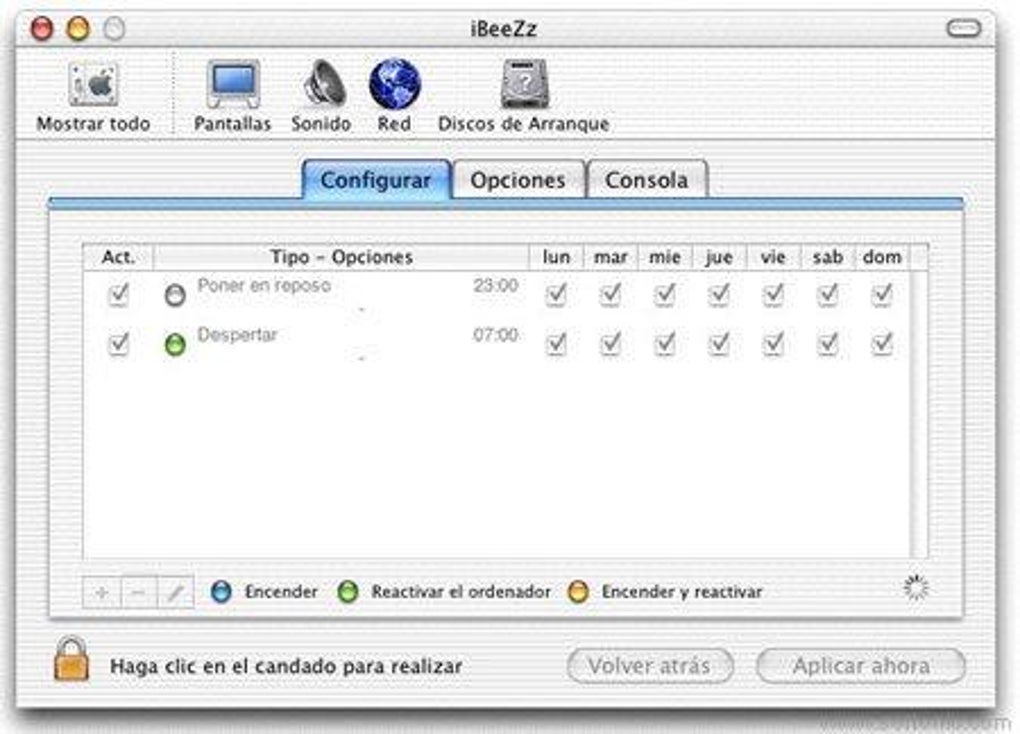This screenshot has height=734, width=1020.
Task: Click the minus remove-event button
Action: point(139,593)
